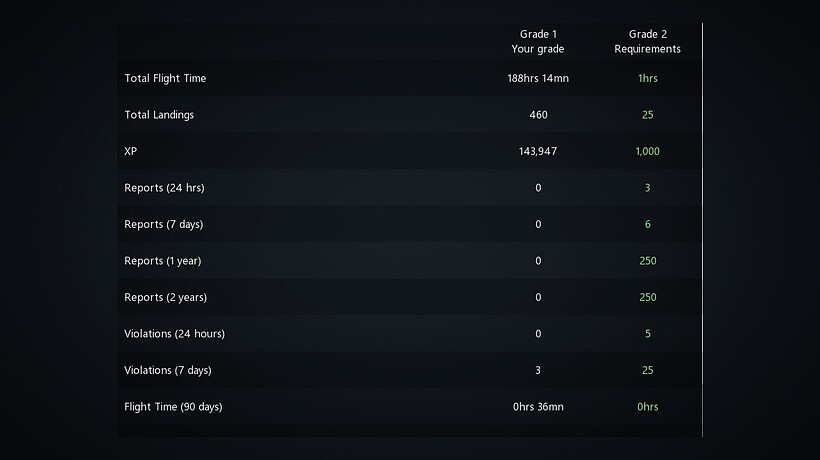The image size is (820, 460).
Task: Click the green 1,000 XP requirement
Action: (647, 151)
